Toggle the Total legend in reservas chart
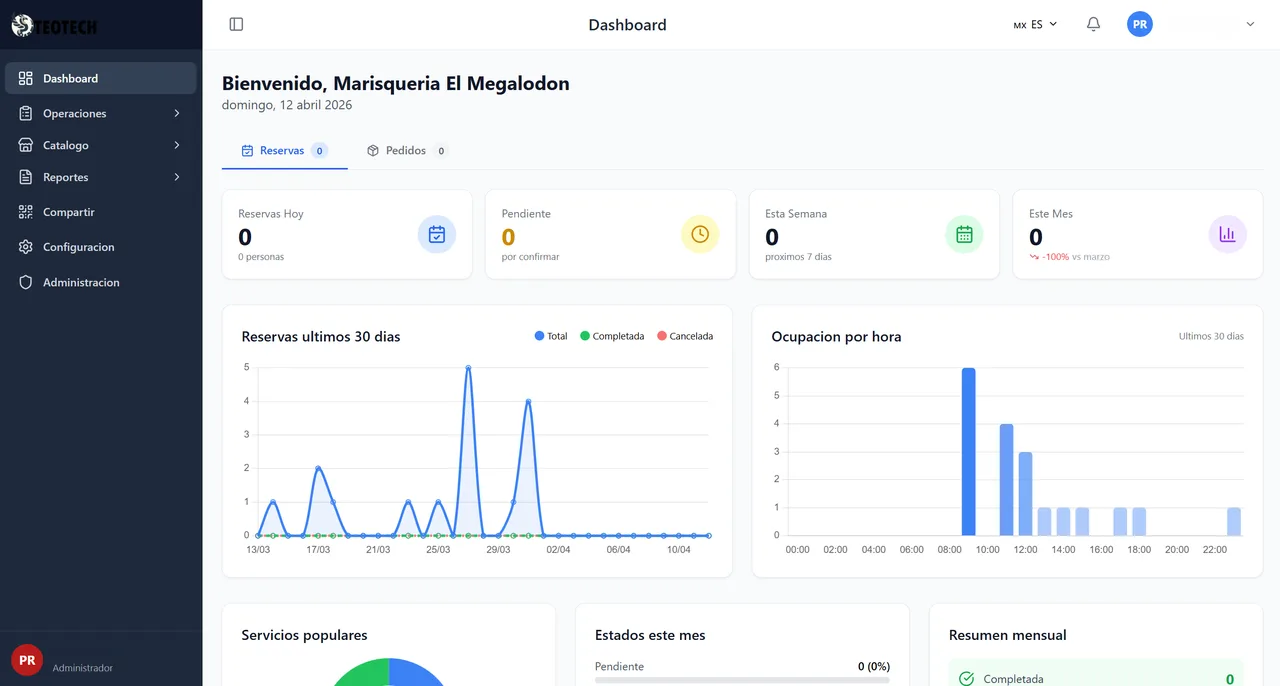The image size is (1280, 686). (550, 336)
